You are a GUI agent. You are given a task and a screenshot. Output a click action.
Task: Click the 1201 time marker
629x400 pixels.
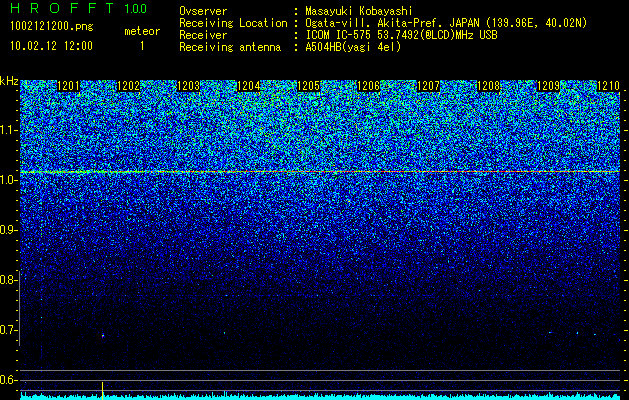tap(69, 86)
